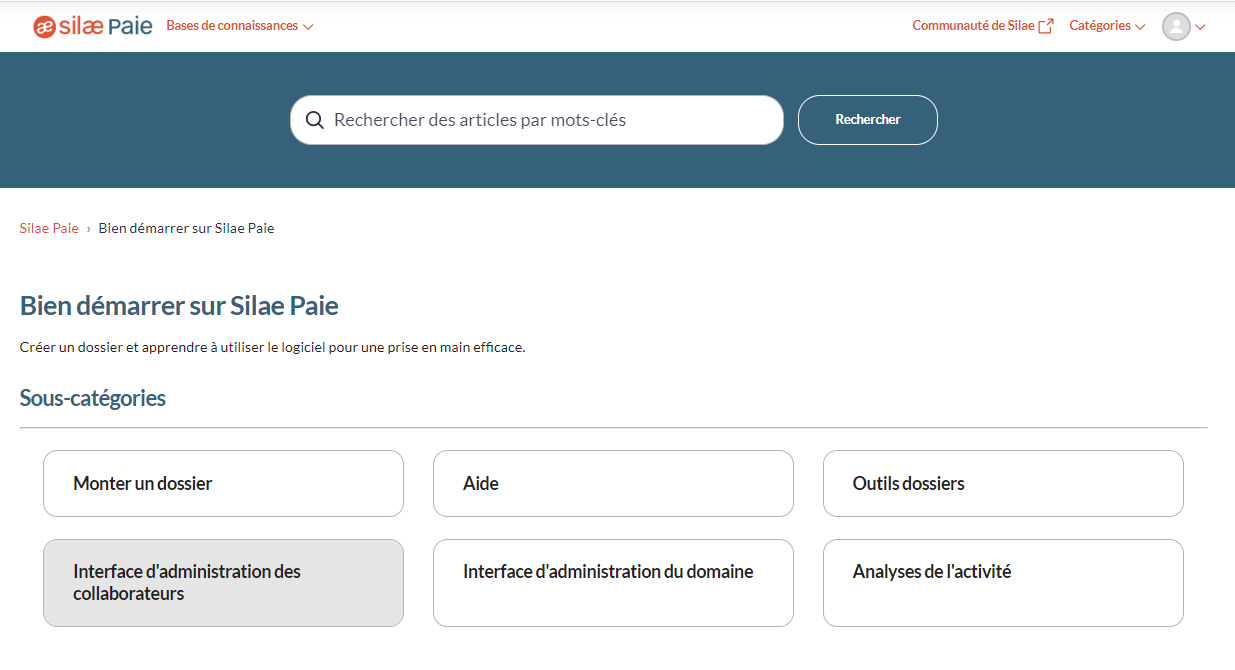Open Interface d'administration des collaborateurs
Screen dimensions: 1235x670
pos(222,583)
